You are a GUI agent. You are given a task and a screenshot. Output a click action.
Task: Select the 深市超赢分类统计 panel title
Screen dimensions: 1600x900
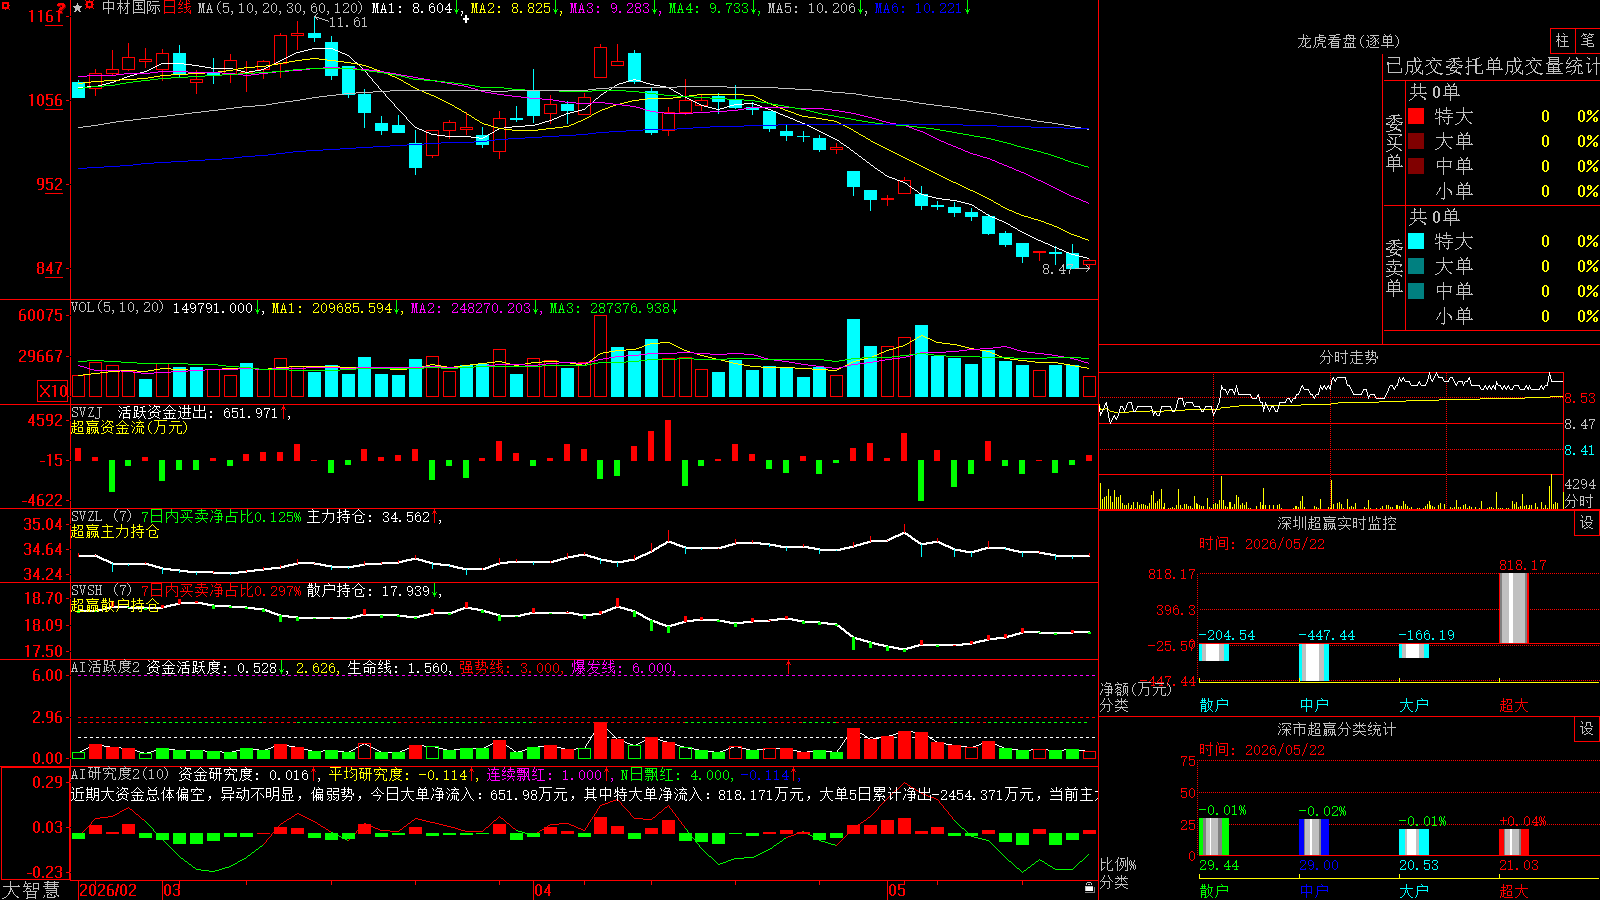click(1337, 729)
